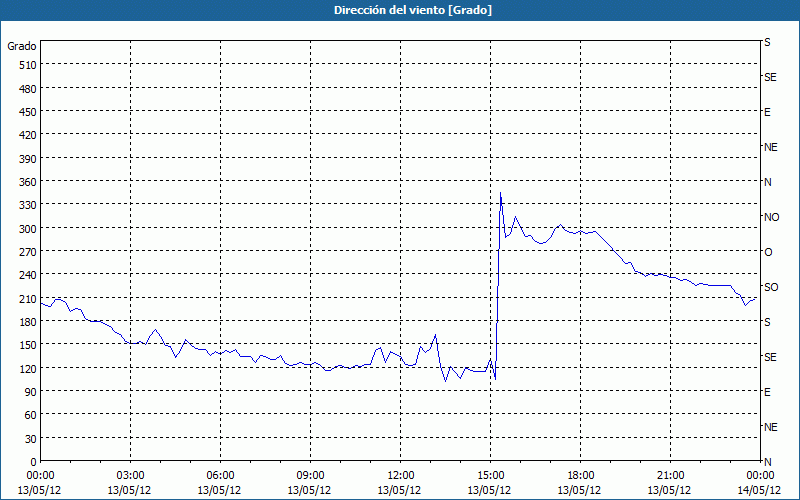The width and height of the screenshot is (800, 500).
Task: Click the 120 degree axis label
Action: pyautogui.click(x=28, y=368)
